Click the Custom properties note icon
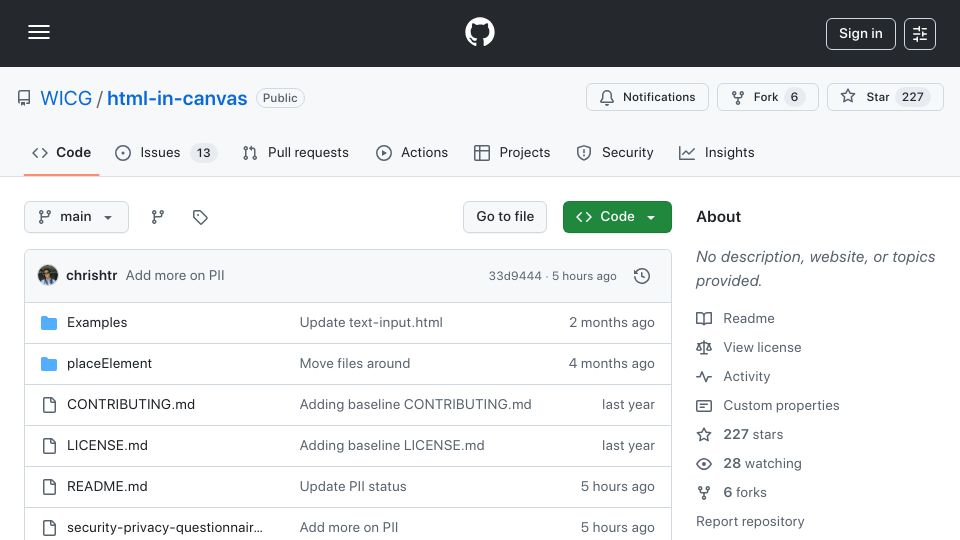The image size is (960, 540). [704, 405]
